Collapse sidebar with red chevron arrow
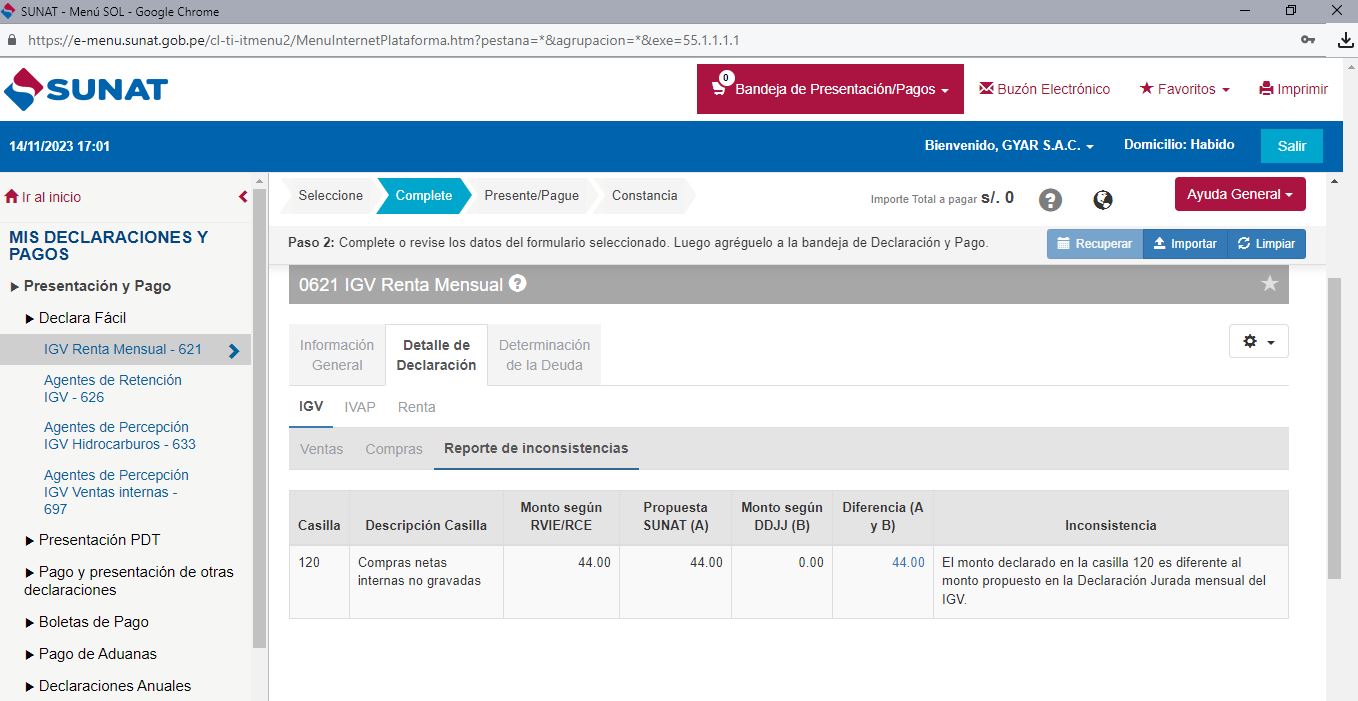Image resolution: width=1358 pixels, height=701 pixels. (x=243, y=197)
